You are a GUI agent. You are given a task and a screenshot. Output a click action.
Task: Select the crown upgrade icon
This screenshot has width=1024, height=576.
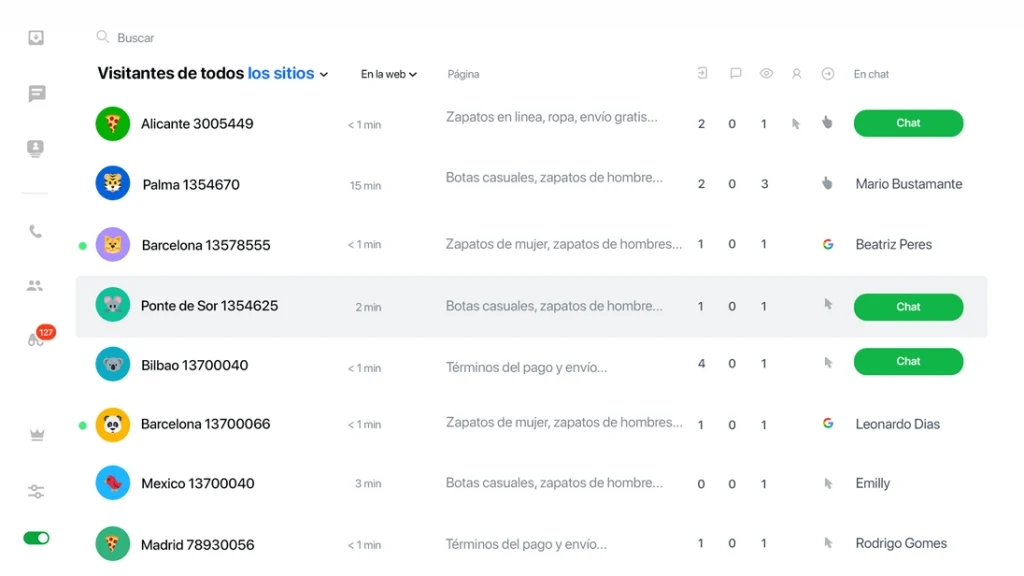point(35,435)
